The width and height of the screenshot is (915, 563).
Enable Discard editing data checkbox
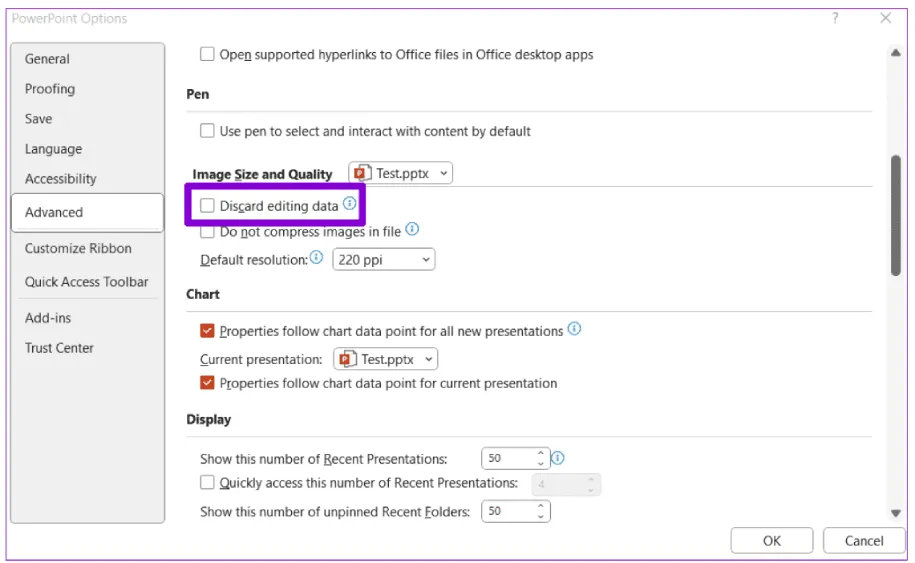(208, 205)
